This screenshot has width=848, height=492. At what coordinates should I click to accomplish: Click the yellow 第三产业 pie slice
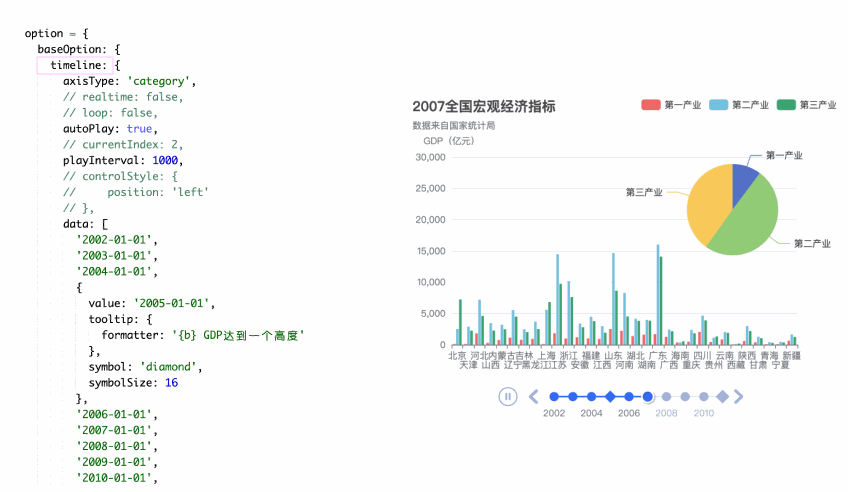[708, 203]
